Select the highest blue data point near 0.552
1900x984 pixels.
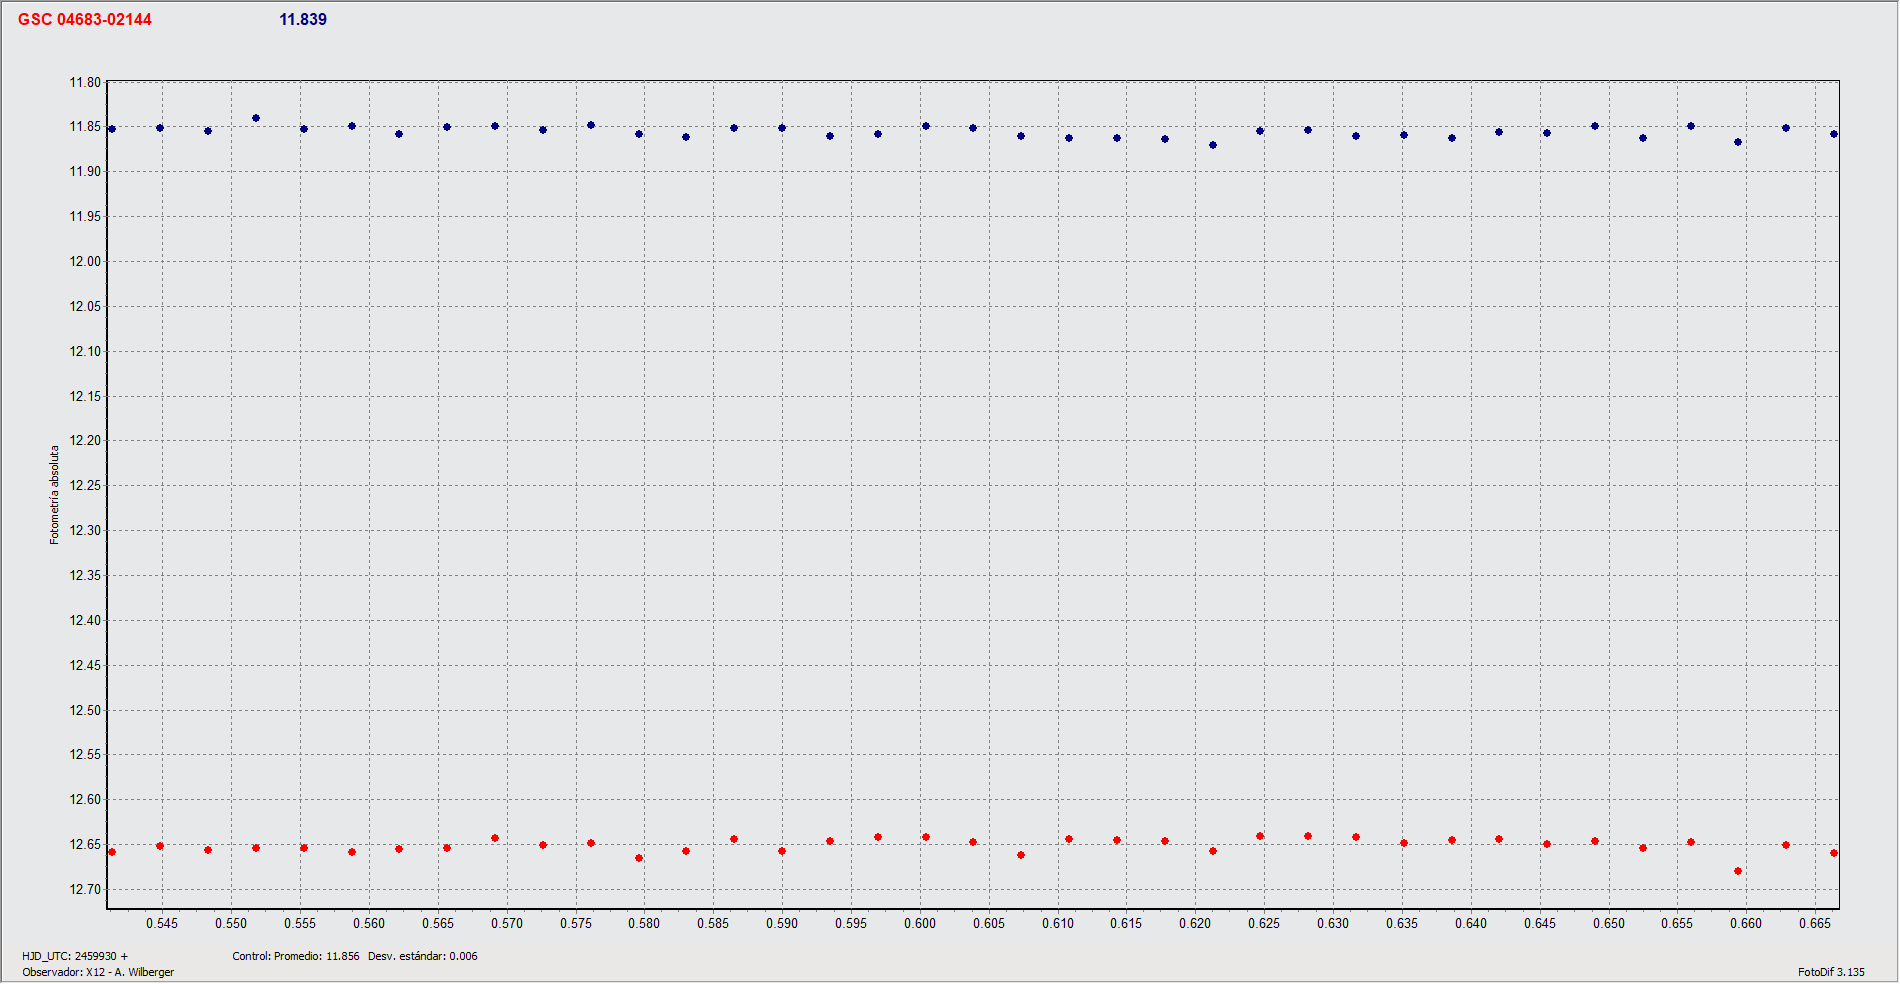[x=256, y=118]
